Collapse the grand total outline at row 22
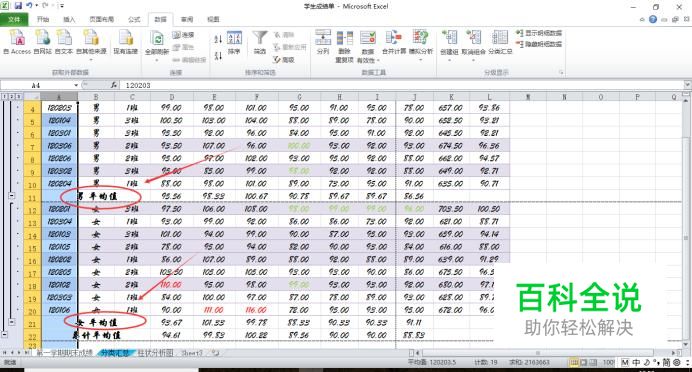Viewport: 692px width, 372px height. point(4,335)
